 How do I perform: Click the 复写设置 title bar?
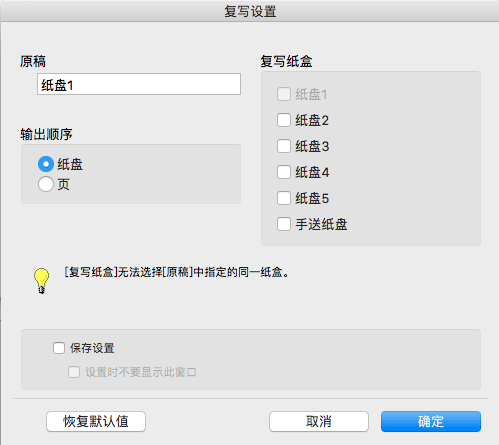pos(250,11)
